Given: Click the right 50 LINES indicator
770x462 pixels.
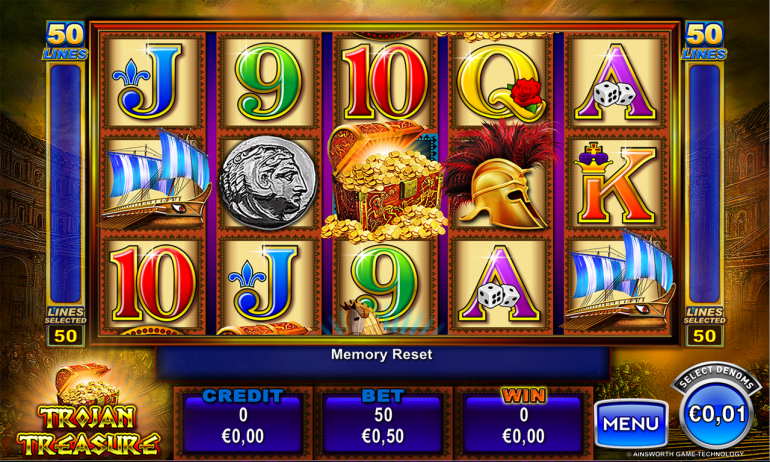Looking at the screenshot, I should [704, 41].
